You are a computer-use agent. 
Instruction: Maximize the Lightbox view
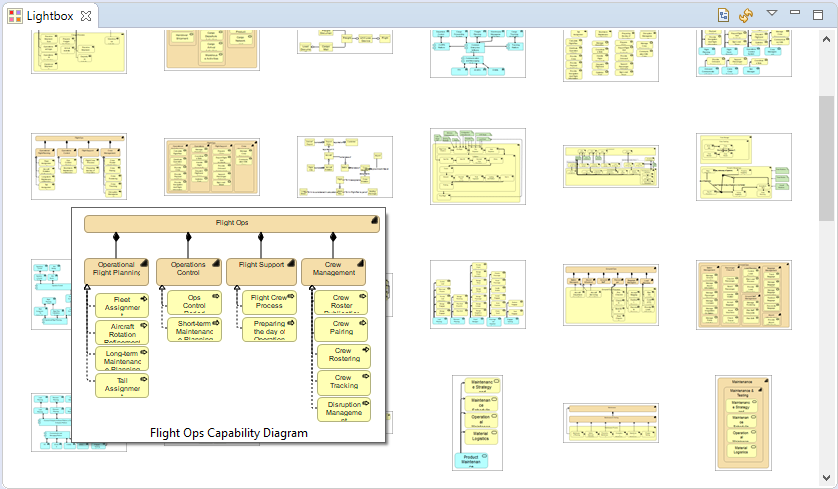[818, 14]
